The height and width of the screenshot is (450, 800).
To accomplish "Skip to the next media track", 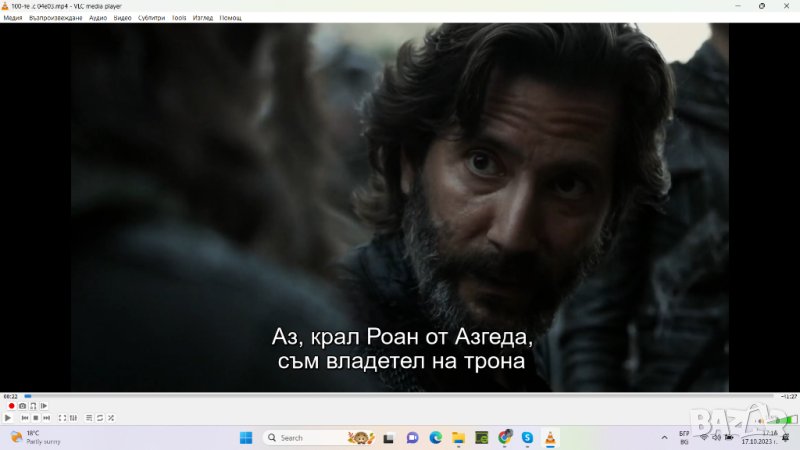I will click(46, 418).
